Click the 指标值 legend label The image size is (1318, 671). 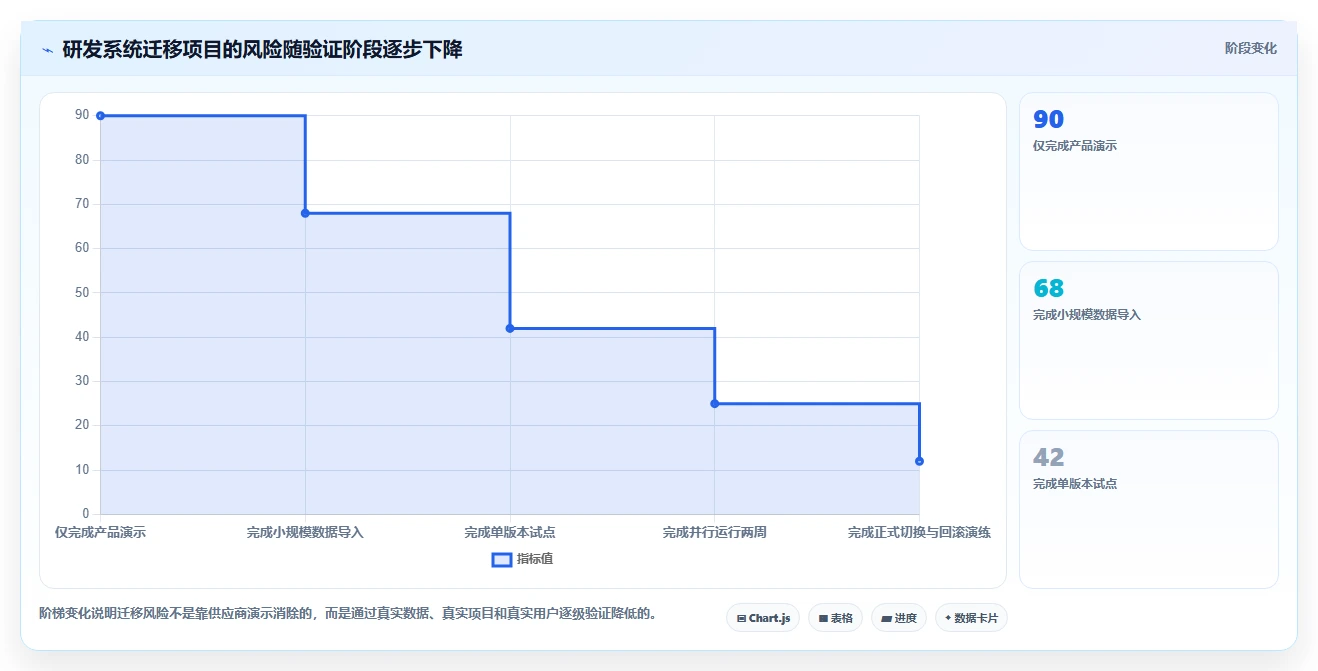535,559
